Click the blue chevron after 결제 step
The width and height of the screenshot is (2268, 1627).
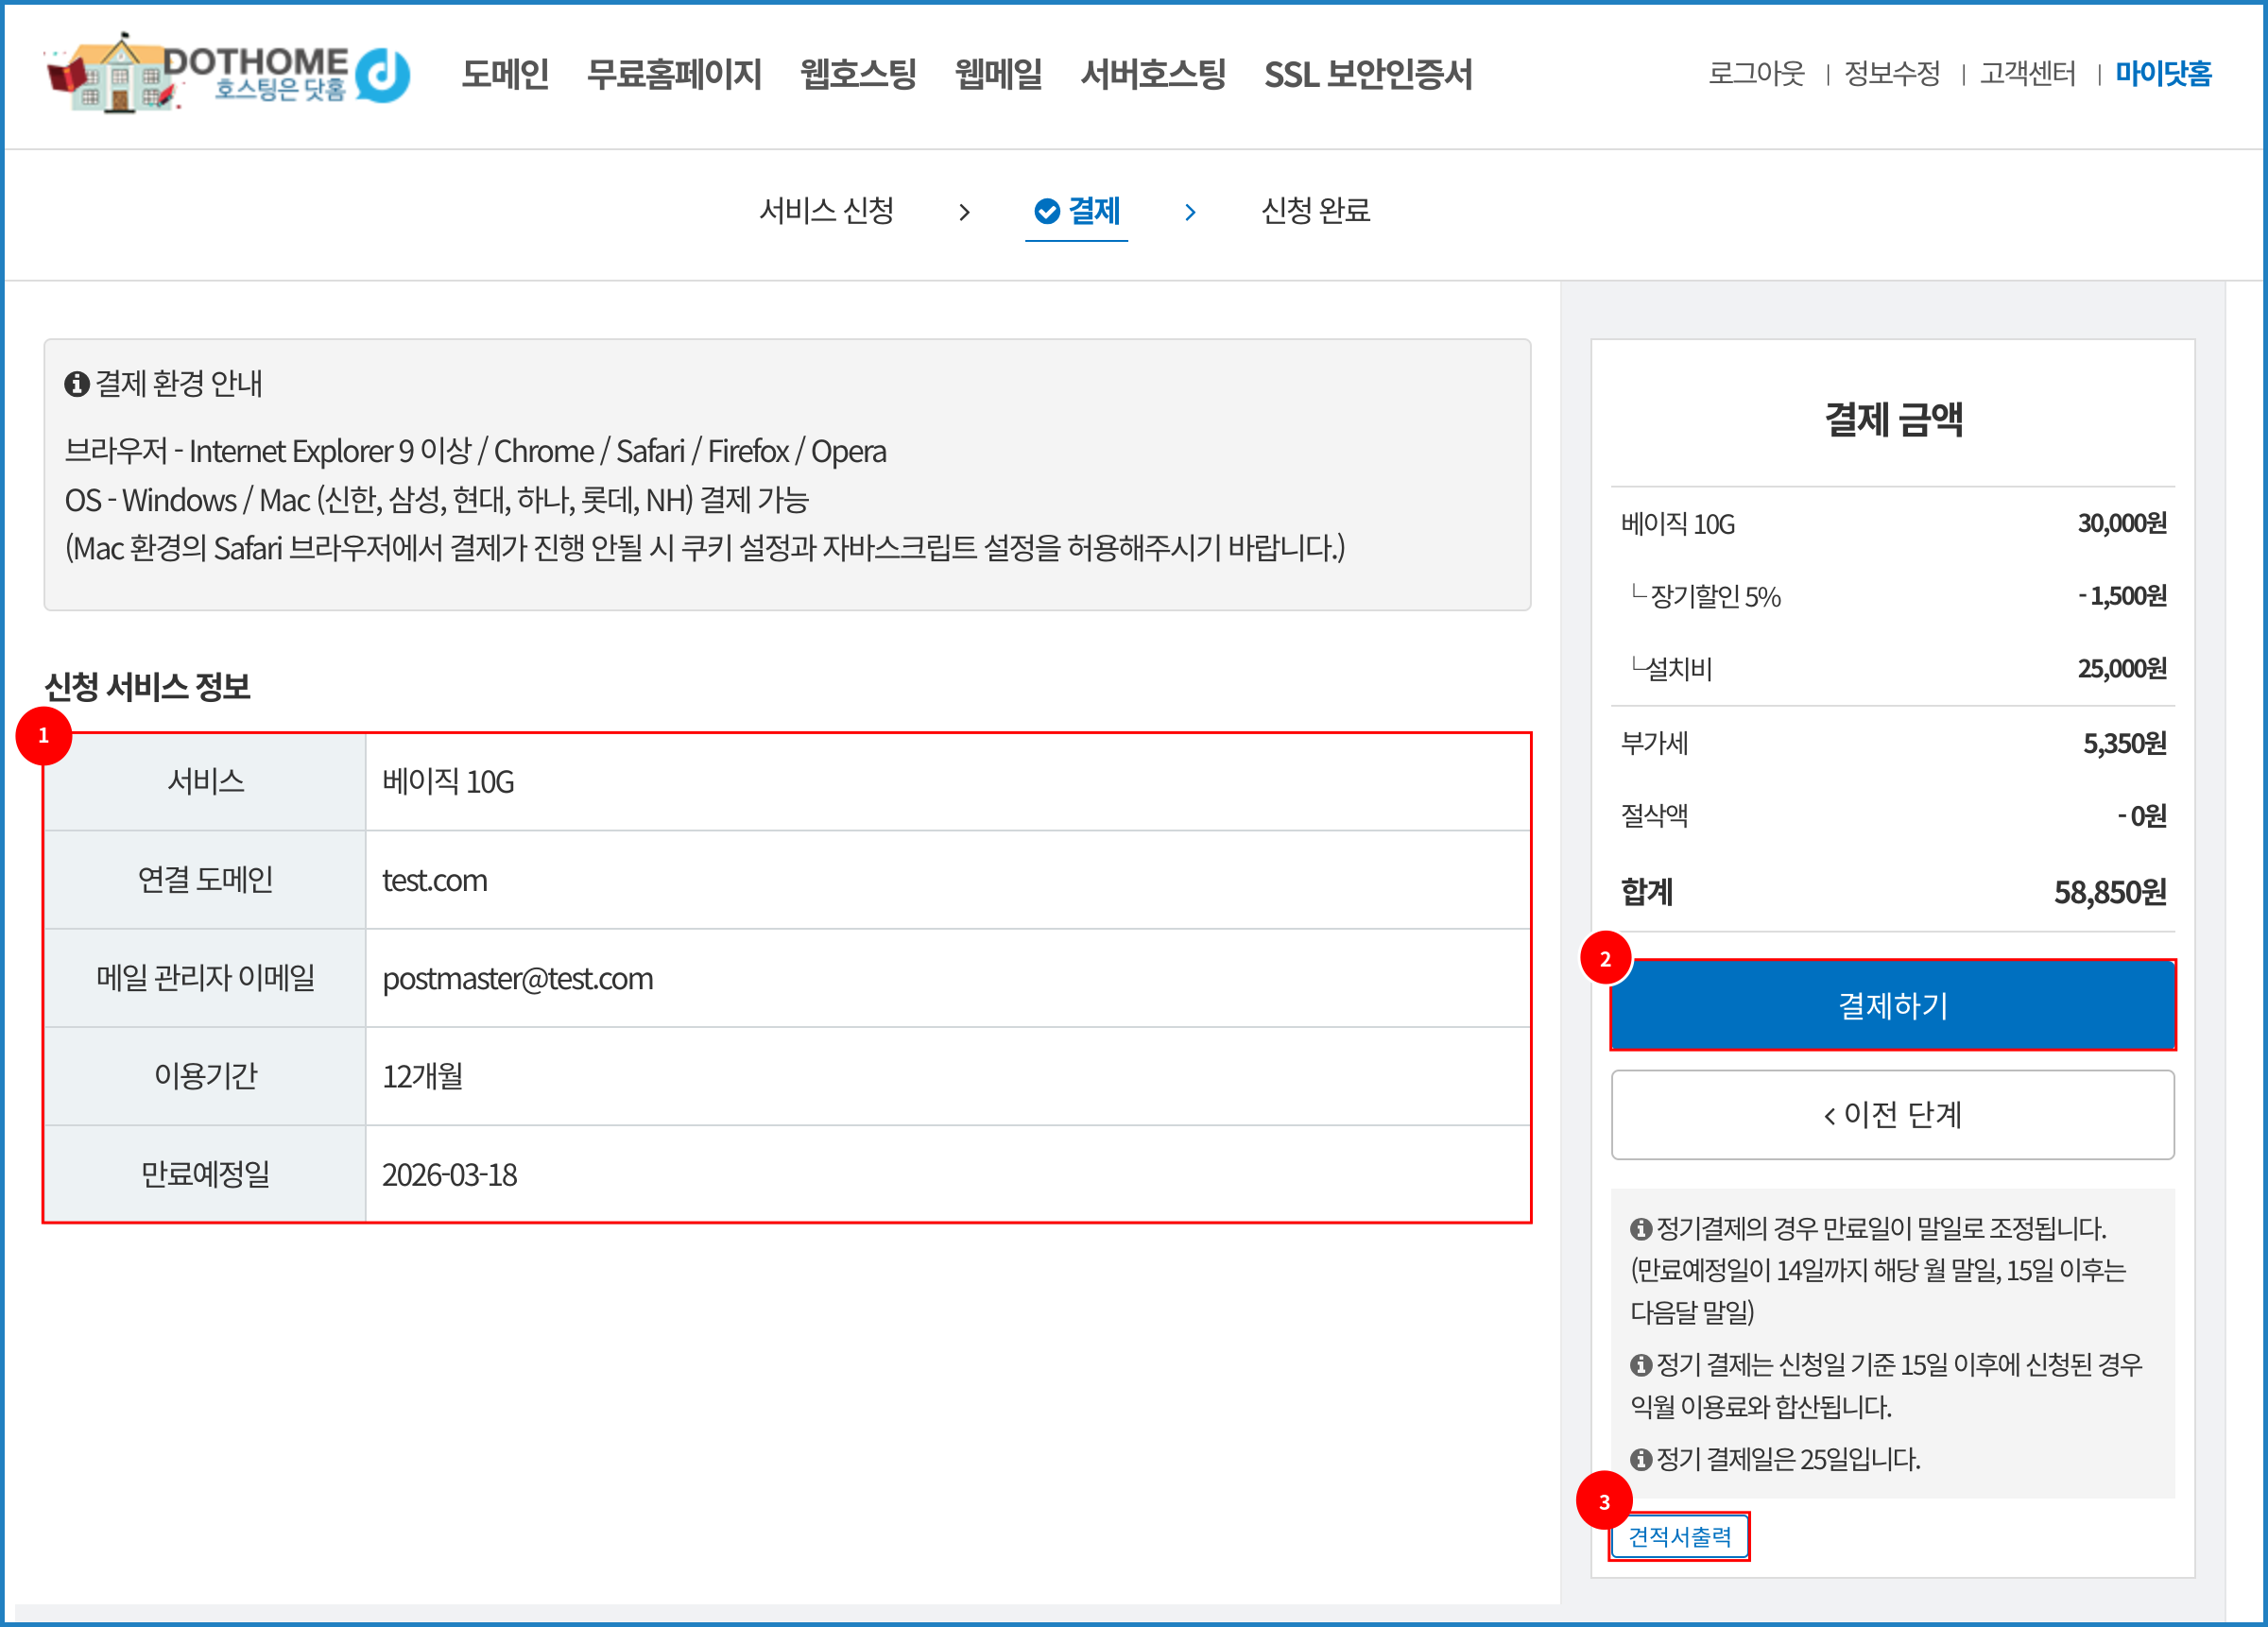tap(1190, 212)
